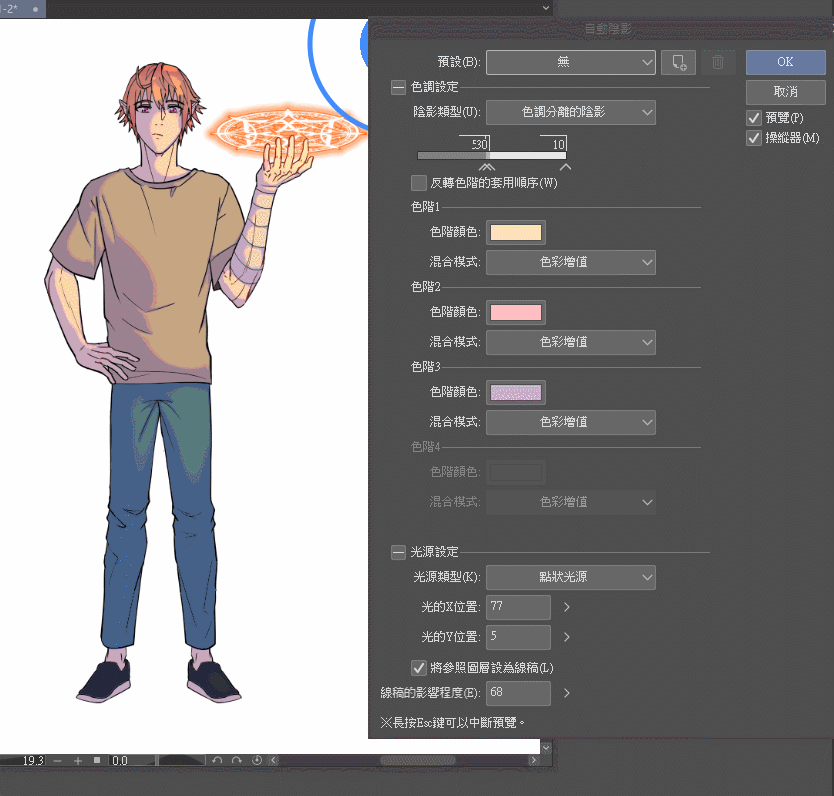Expand slider arrow beside 線稿的影響程度
The width and height of the screenshot is (834, 796).
(x=566, y=693)
